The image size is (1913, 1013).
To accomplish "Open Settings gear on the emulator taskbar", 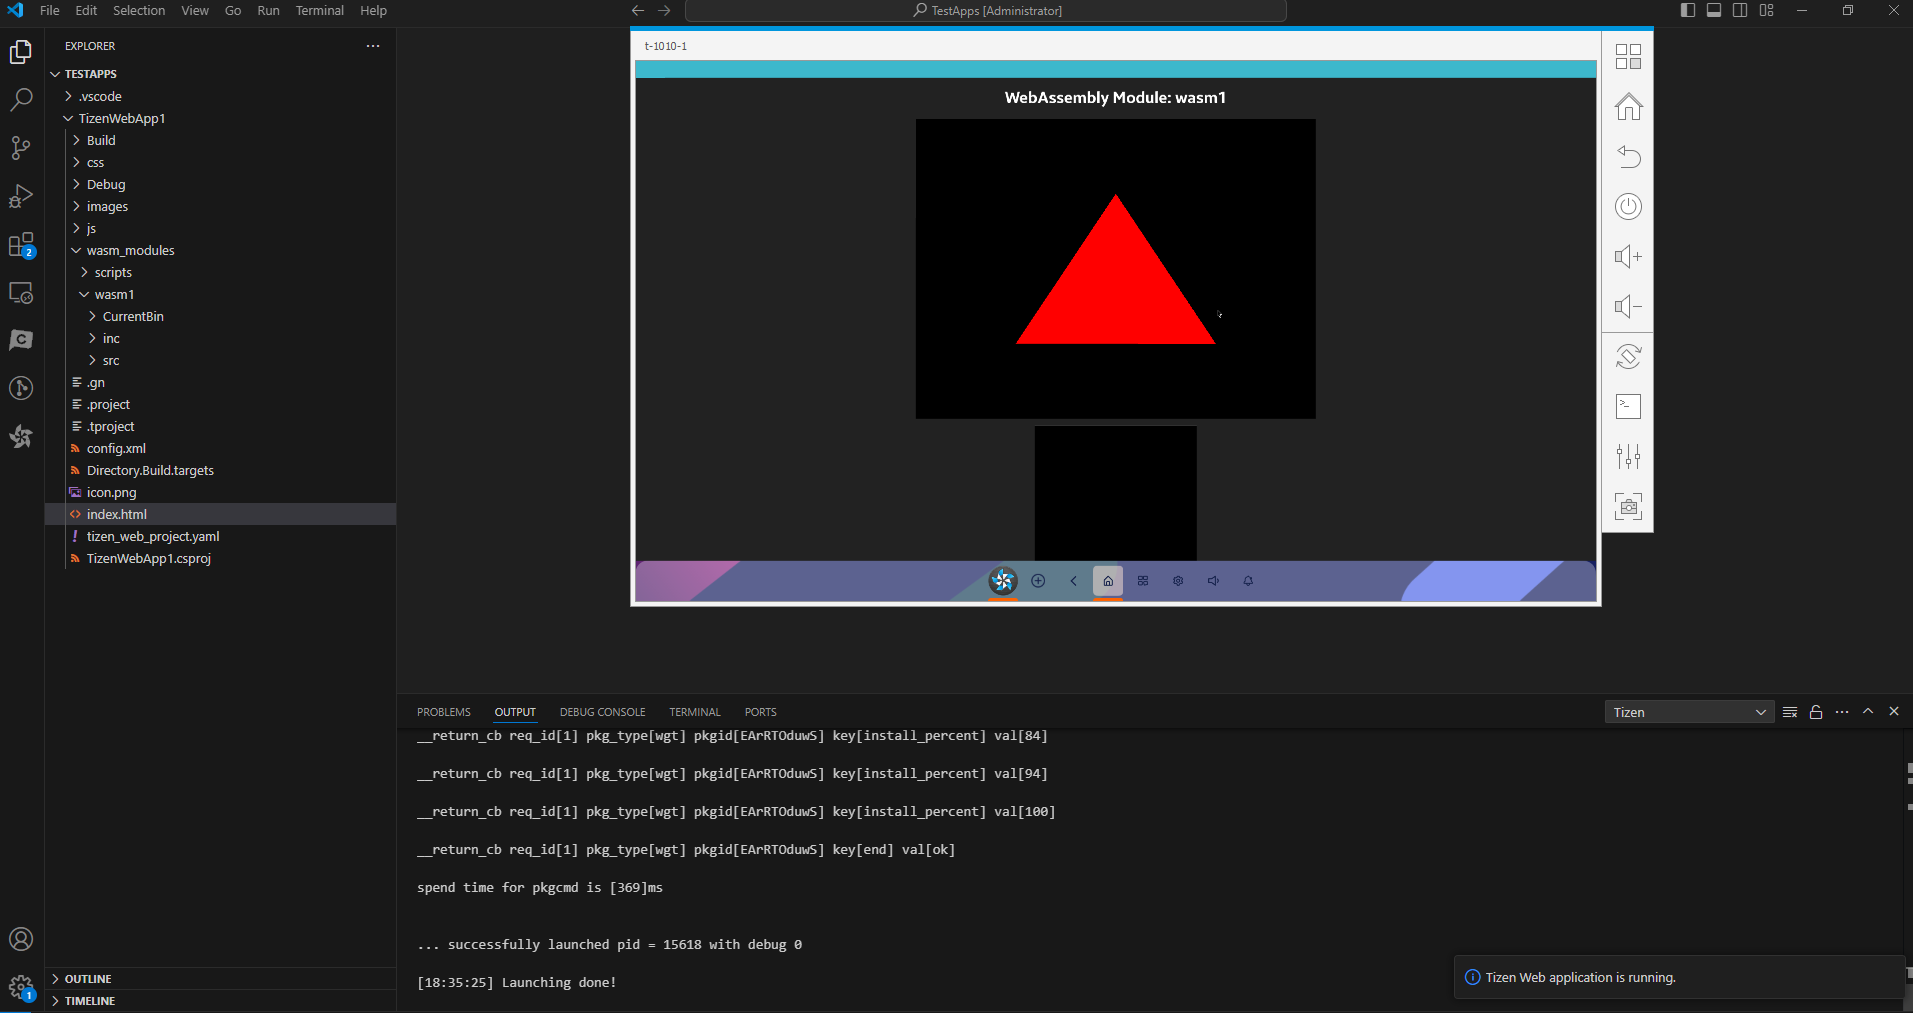I will [1178, 580].
